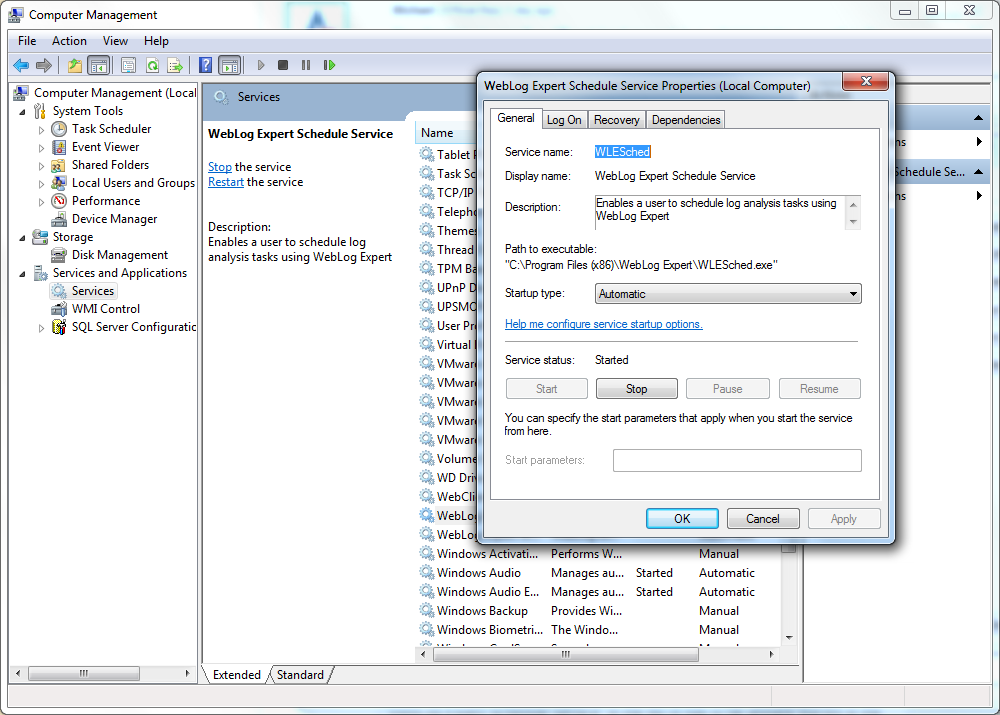Expand the Event Viewer node arrow
The image size is (1000, 715).
(41, 147)
